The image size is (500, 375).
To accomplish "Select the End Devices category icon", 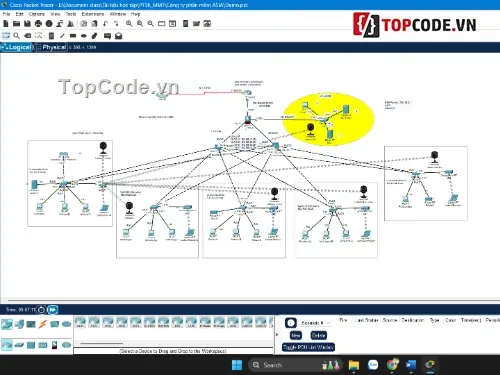I will tap(19, 324).
